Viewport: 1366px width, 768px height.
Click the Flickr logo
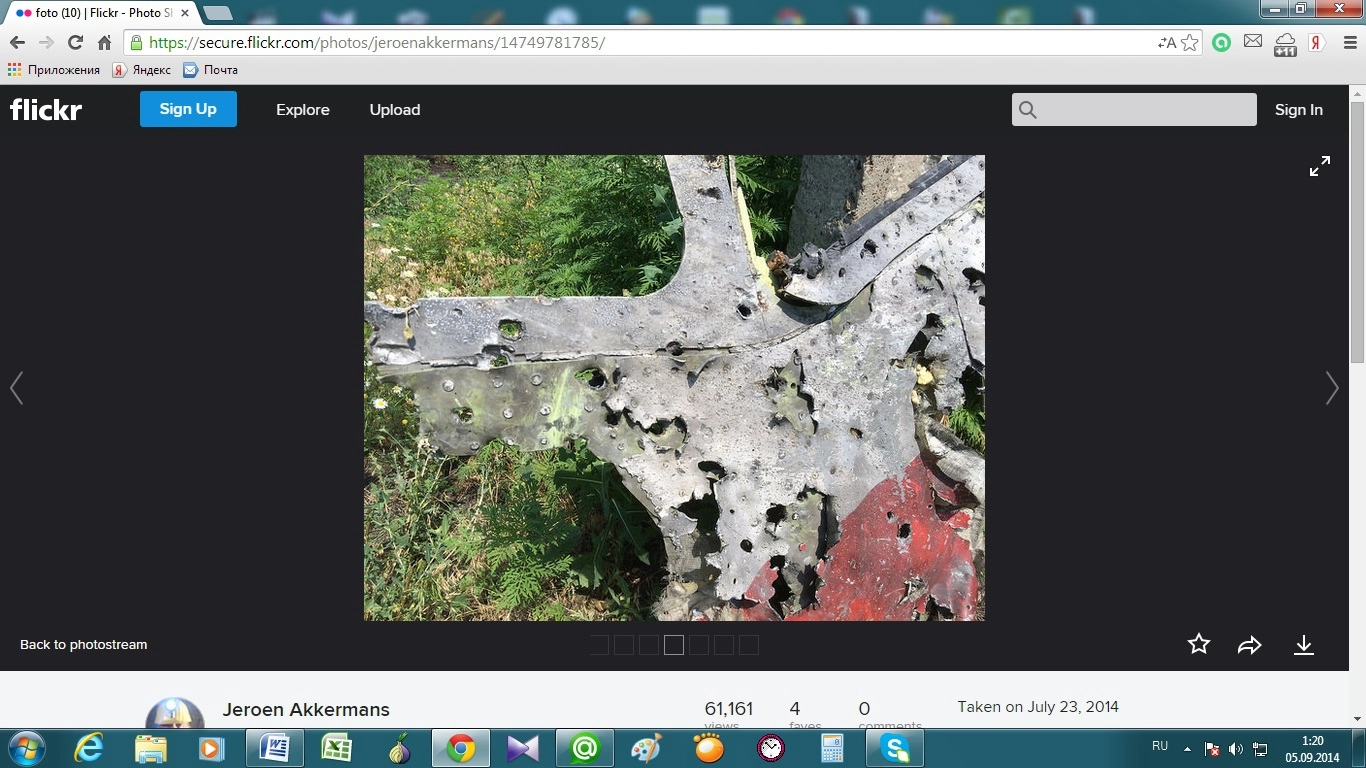point(46,110)
